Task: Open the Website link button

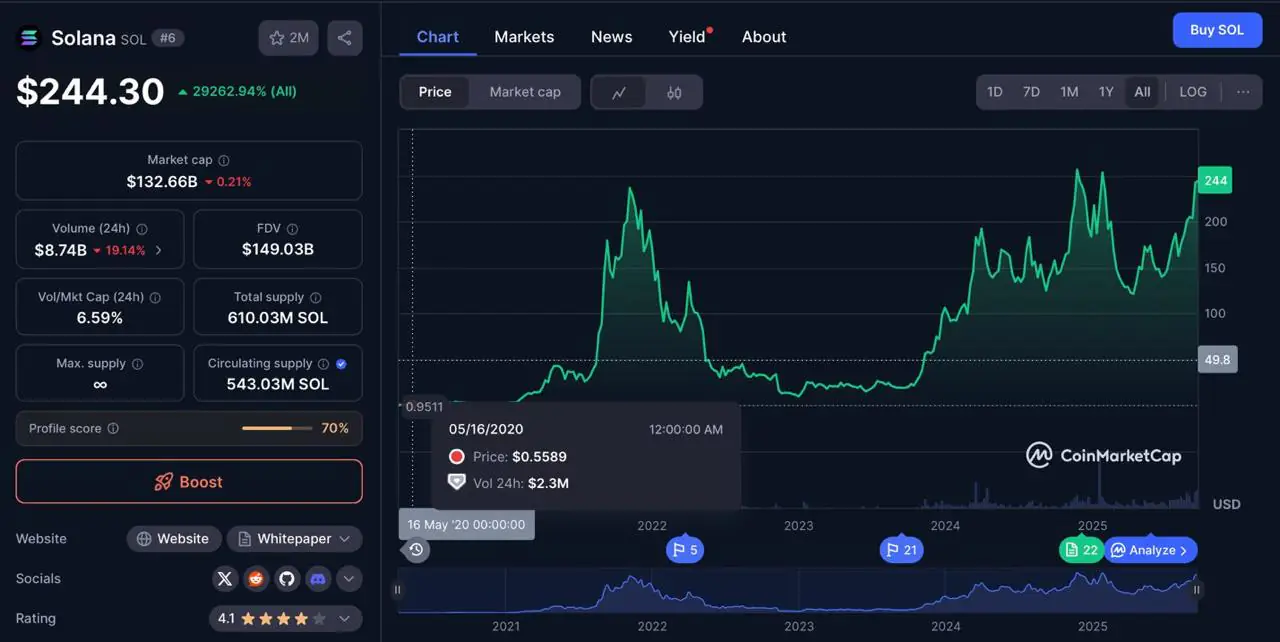Action: (174, 539)
